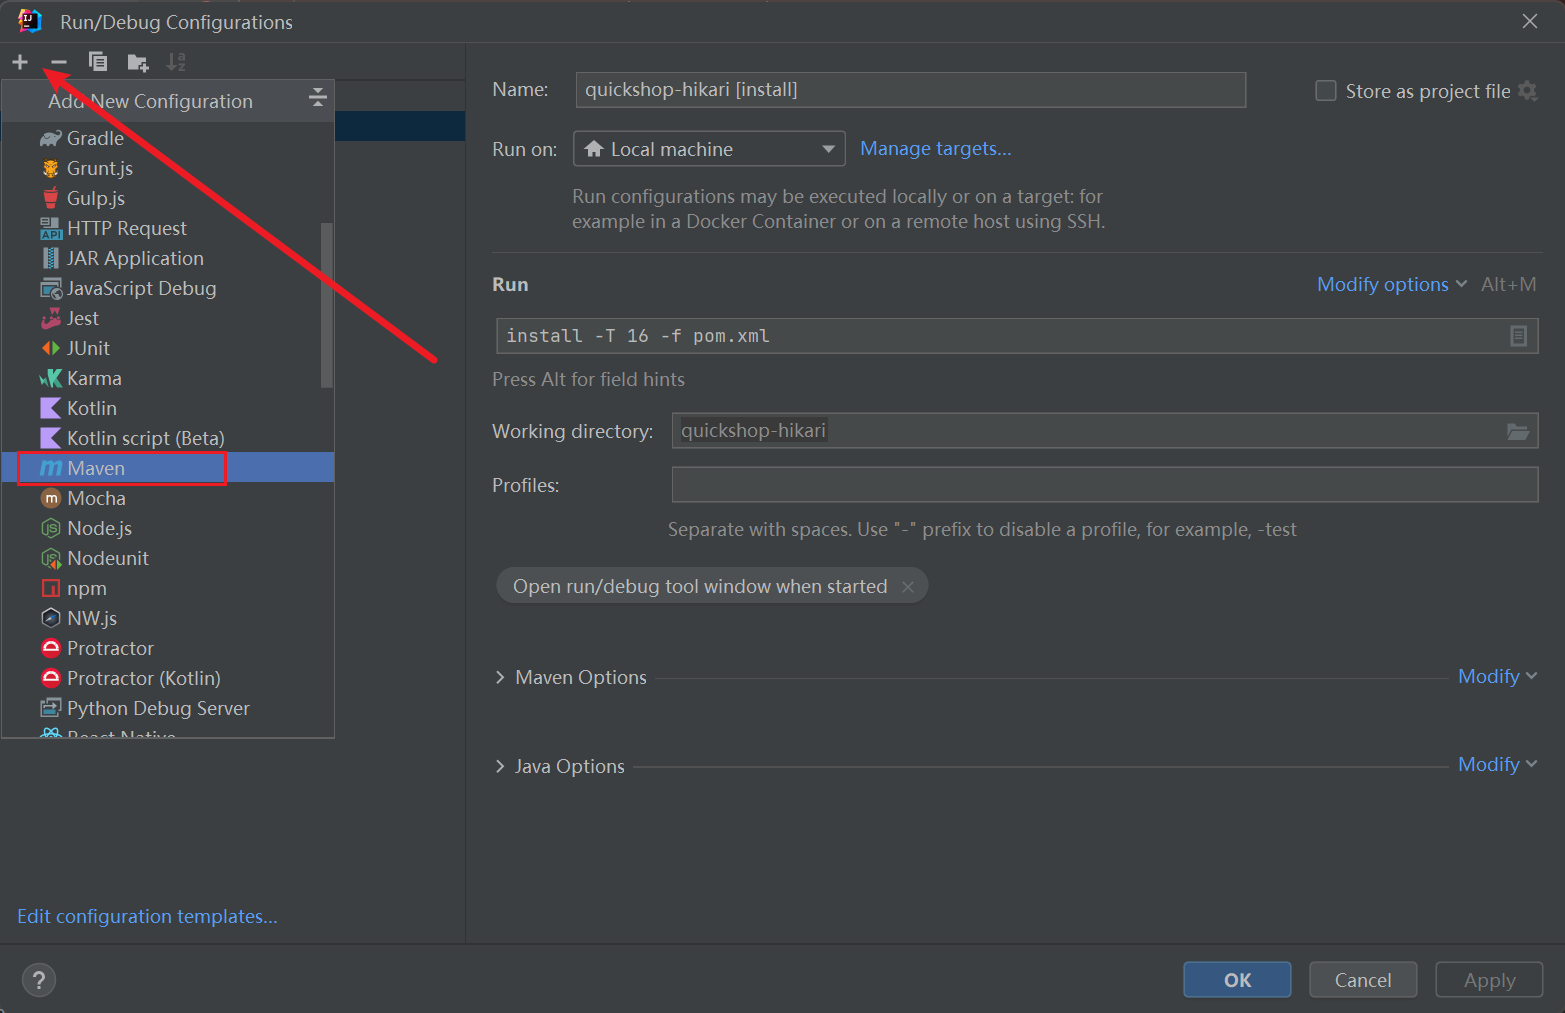Select Mocha from the configuration list
This screenshot has height=1013, width=1565.
[x=168, y=498]
